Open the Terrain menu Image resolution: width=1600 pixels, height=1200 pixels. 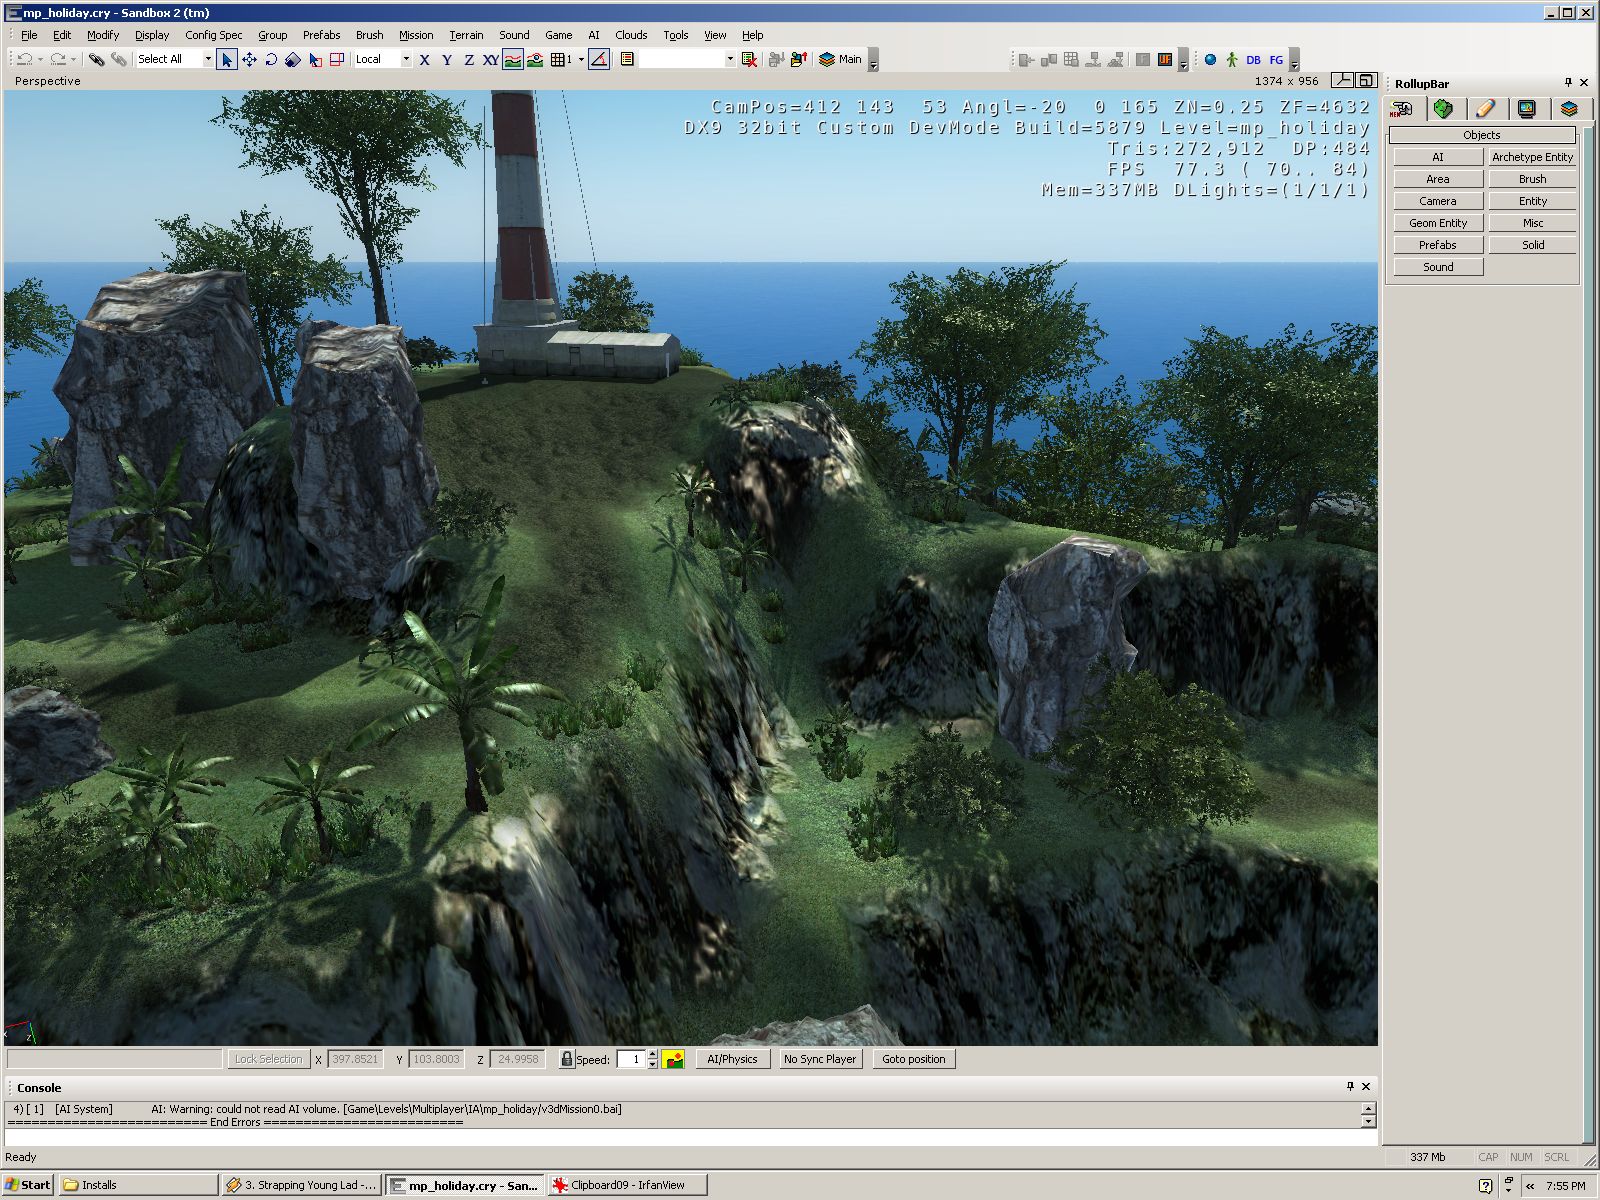pos(466,35)
